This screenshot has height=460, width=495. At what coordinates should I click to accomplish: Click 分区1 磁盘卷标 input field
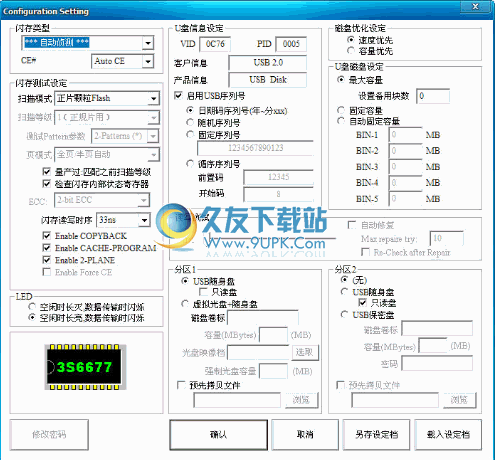coord(263,318)
